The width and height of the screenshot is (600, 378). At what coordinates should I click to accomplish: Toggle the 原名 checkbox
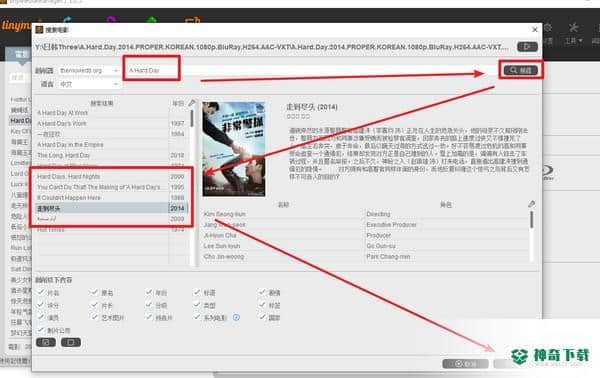[x=94, y=292]
